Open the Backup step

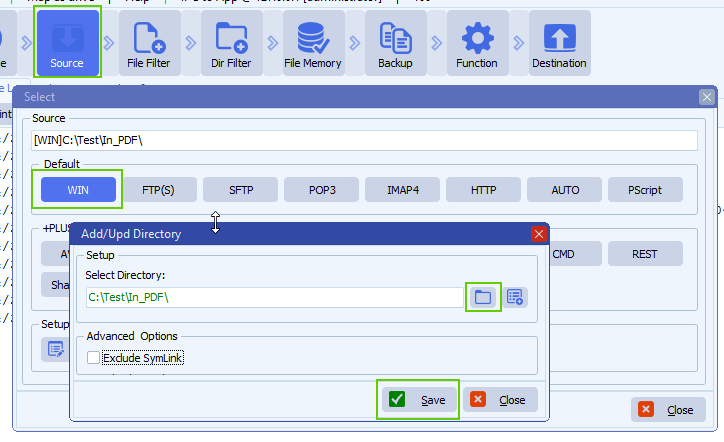click(x=395, y=43)
